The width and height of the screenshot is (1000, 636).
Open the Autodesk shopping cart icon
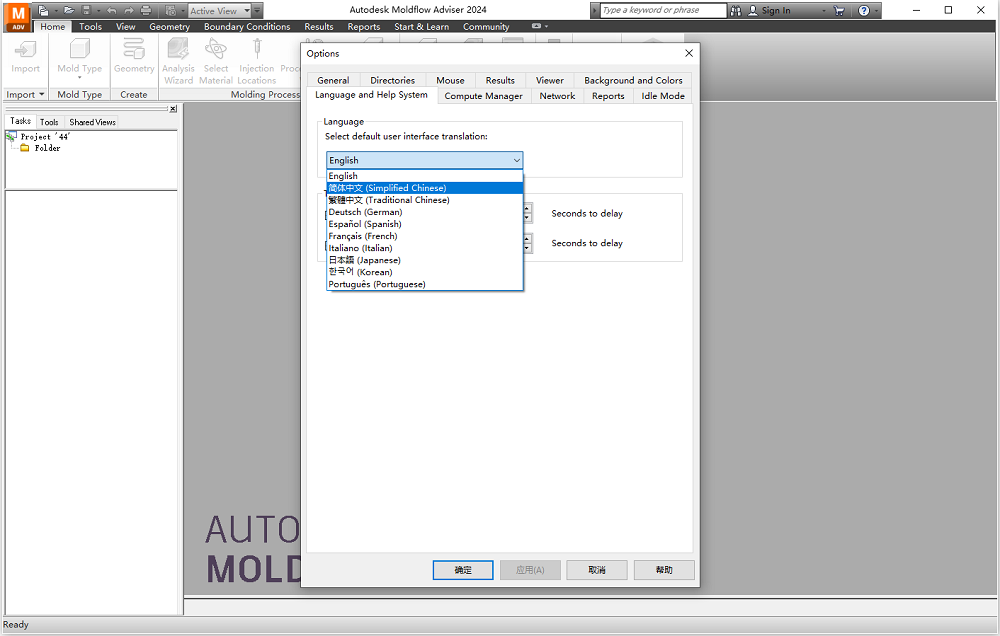tap(839, 10)
